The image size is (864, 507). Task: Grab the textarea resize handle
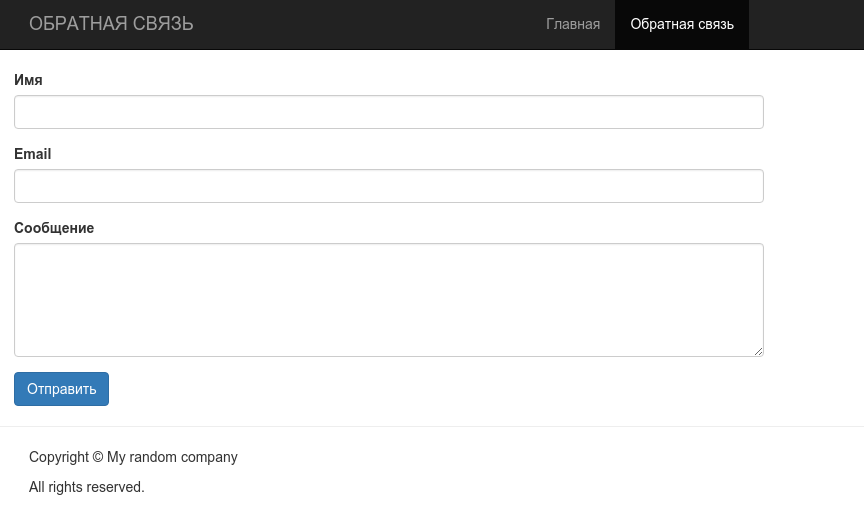pyautogui.click(x=758, y=351)
